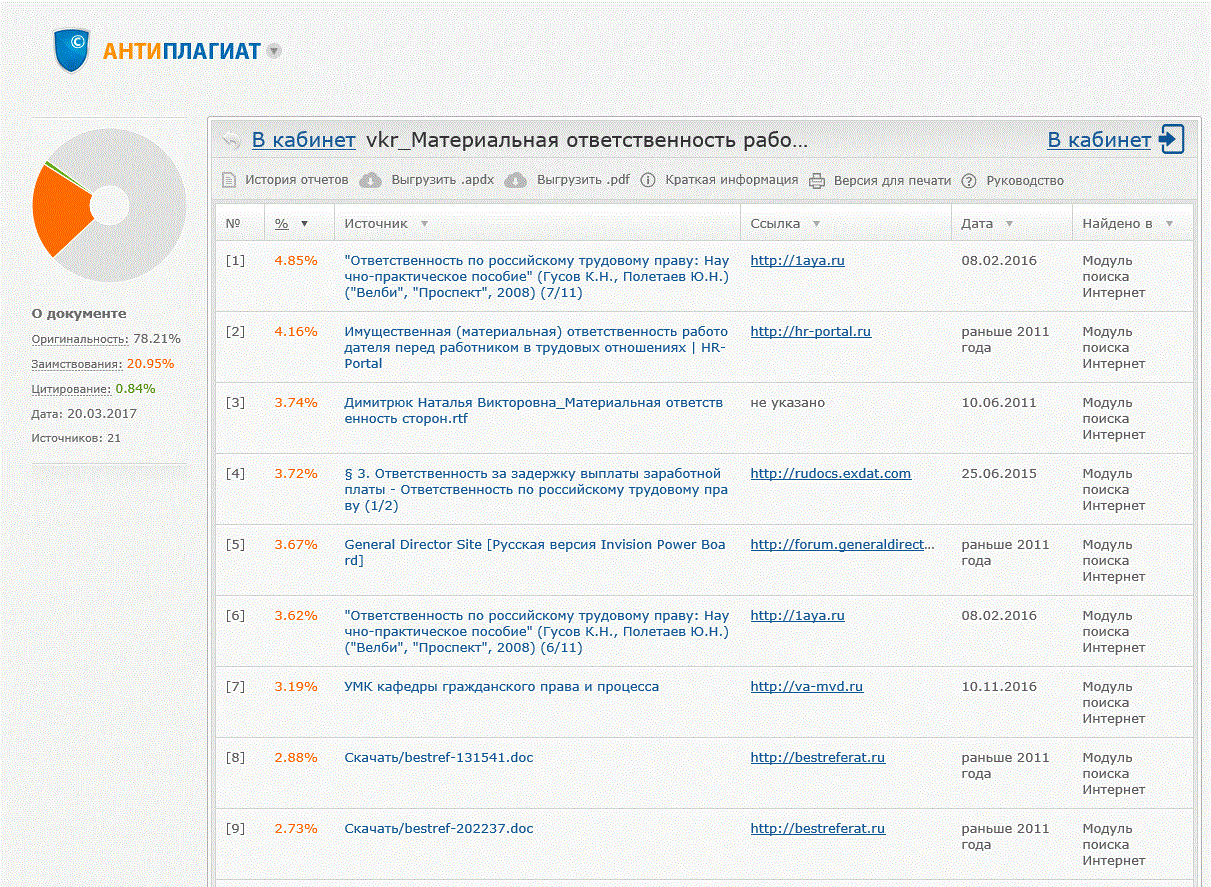Open Дата column filter arrow
The width and height of the screenshot is (1211, 887).
point(1009,224)
